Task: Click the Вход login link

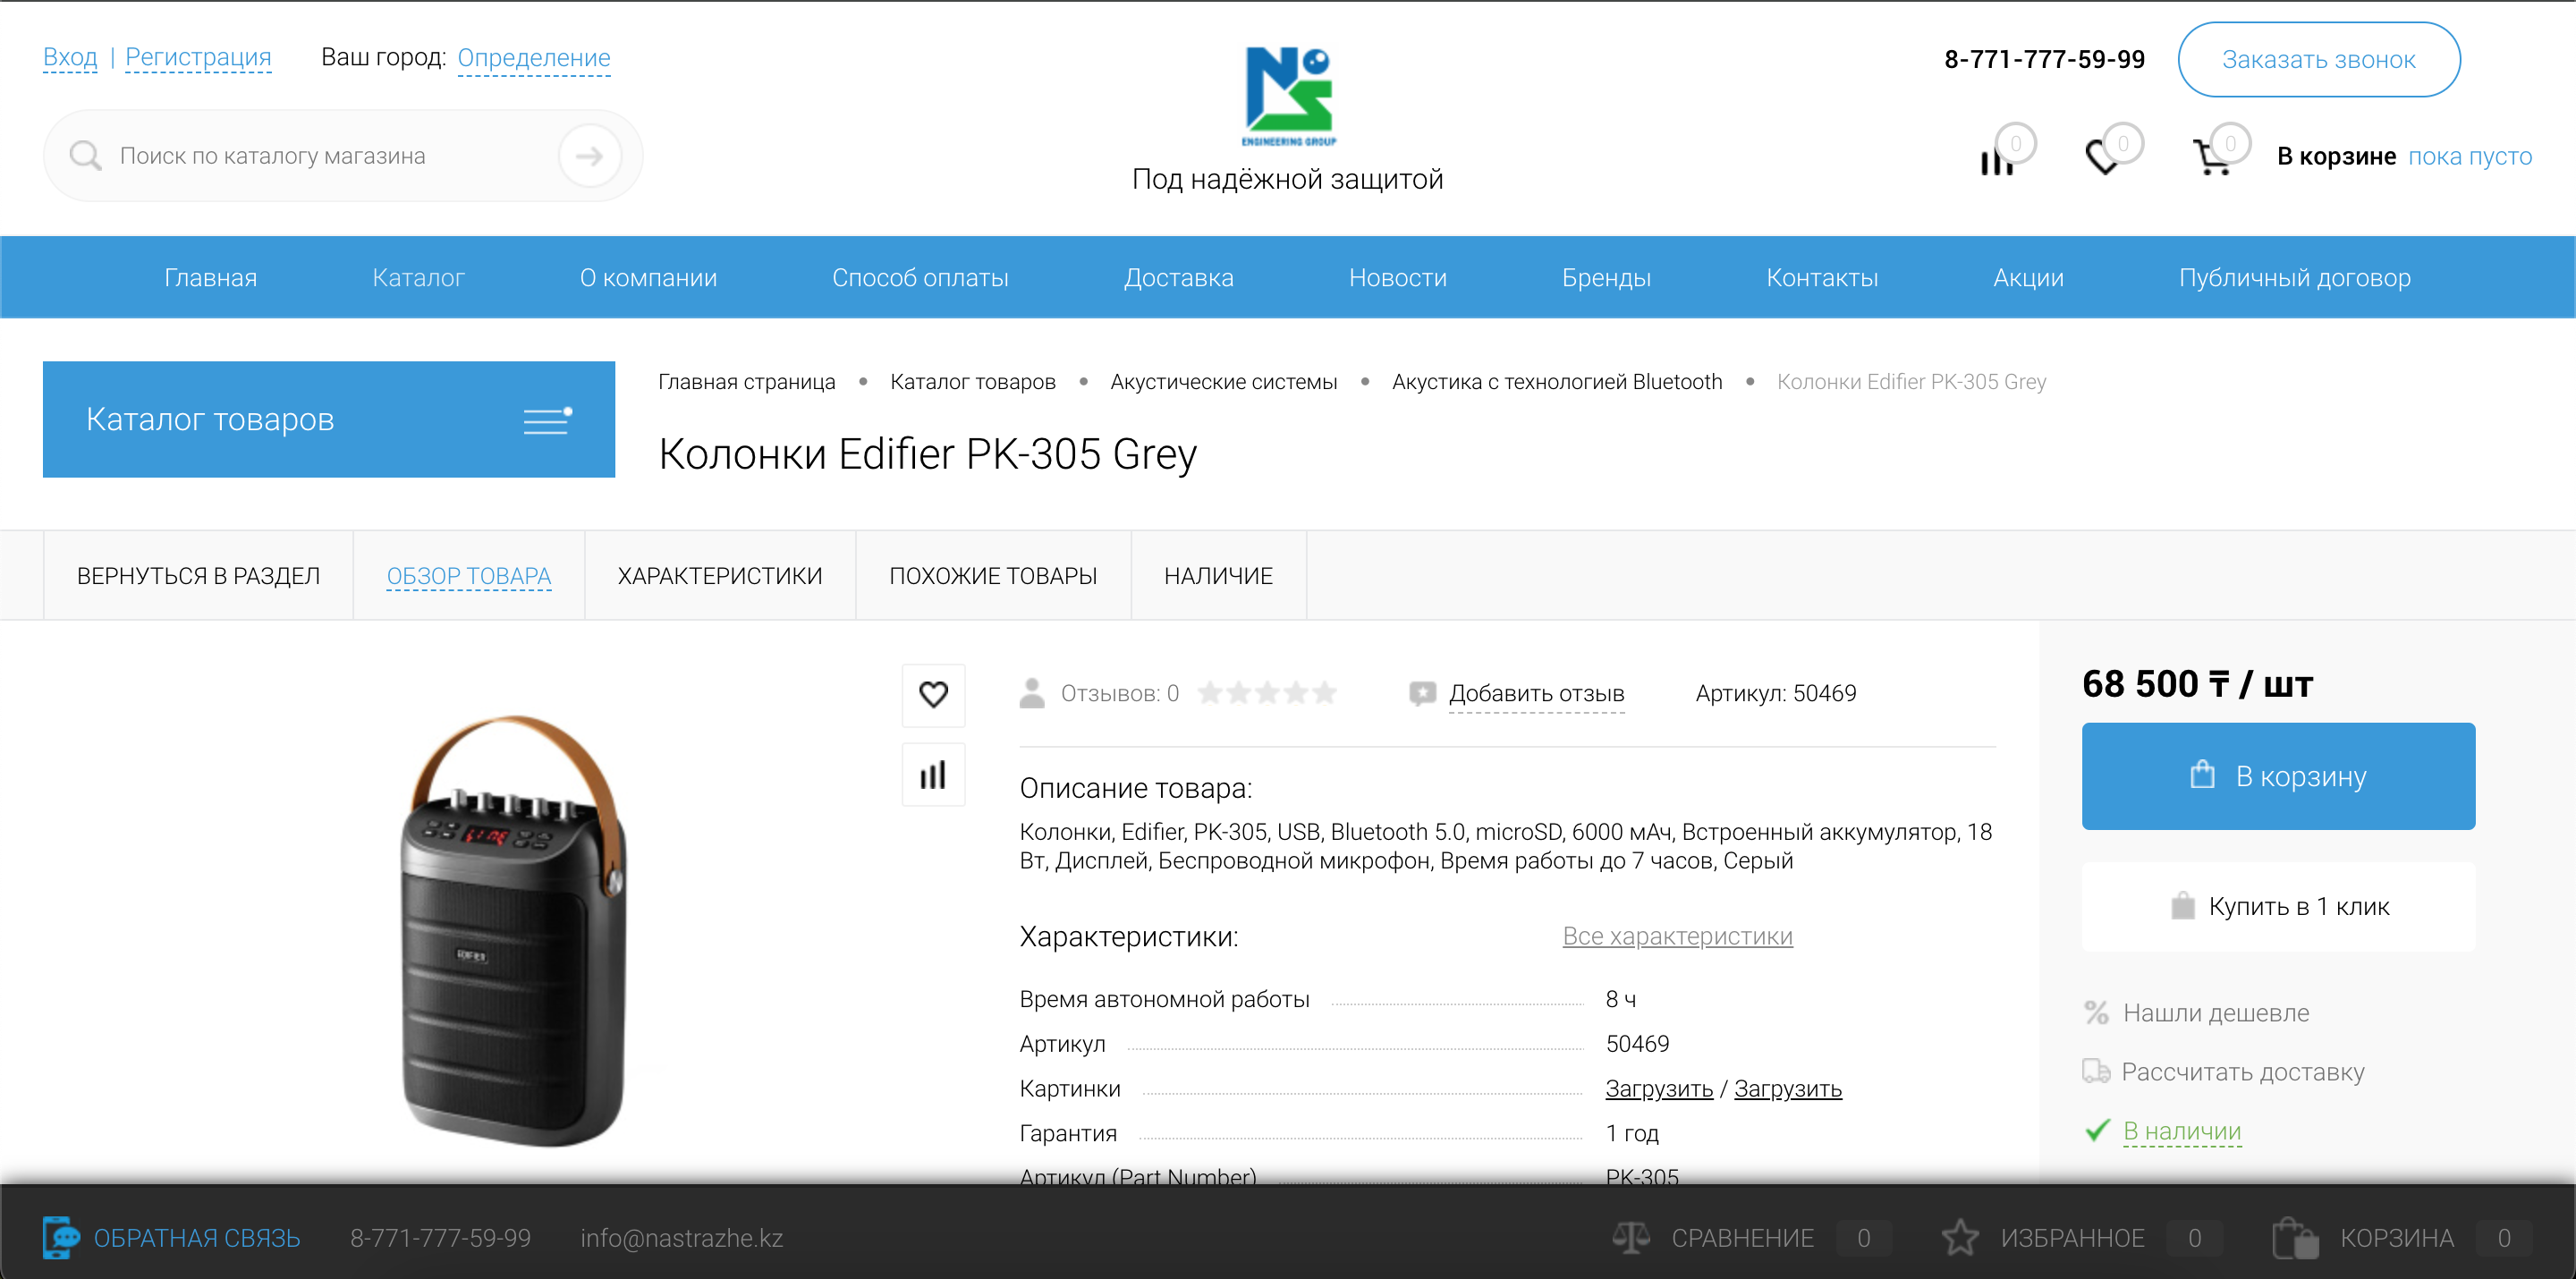Action: 70,57
